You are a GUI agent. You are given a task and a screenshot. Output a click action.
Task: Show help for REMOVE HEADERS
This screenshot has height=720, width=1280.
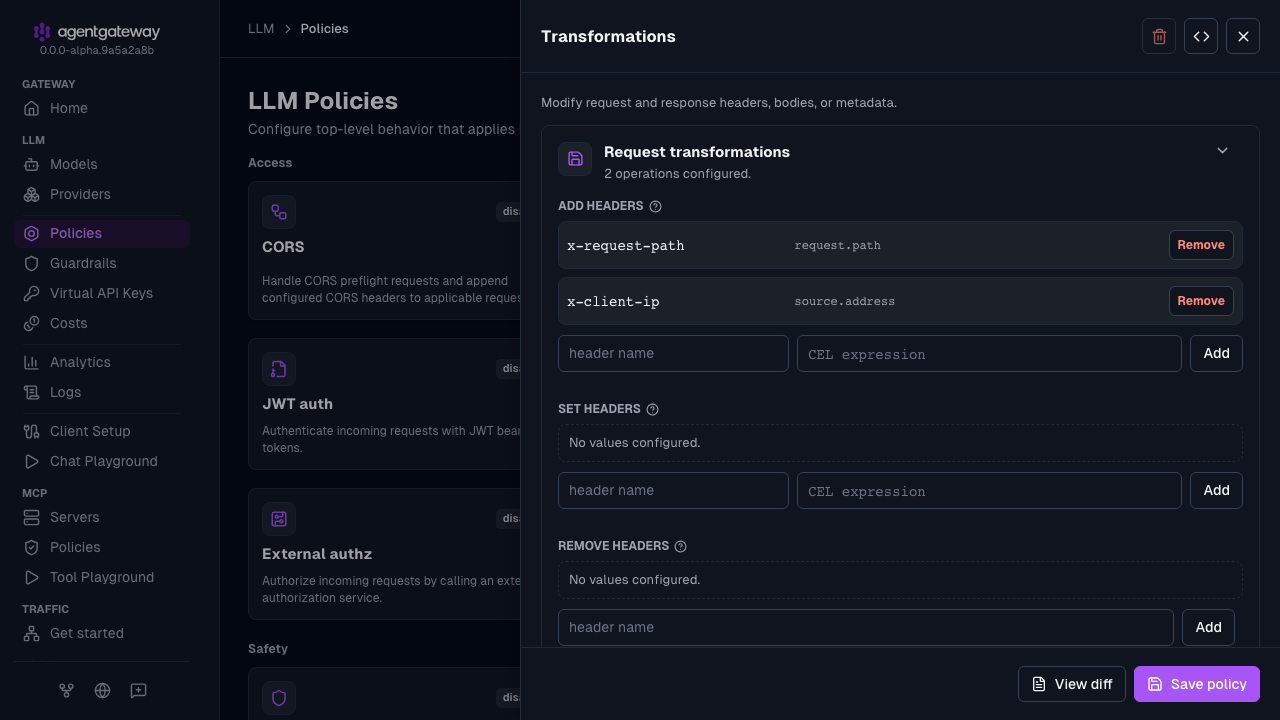pos(681,546)
